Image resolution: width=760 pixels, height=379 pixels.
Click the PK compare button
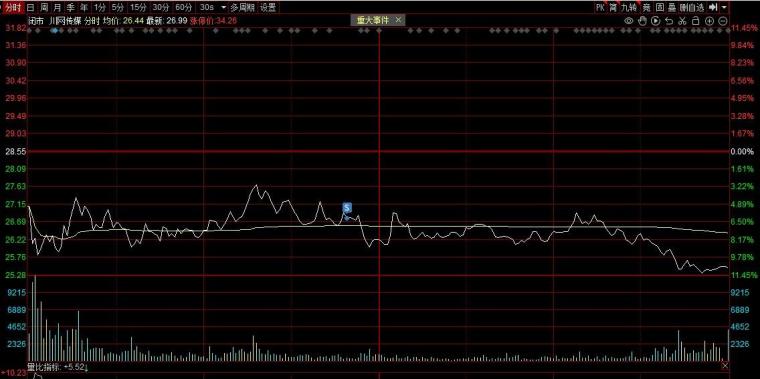[x=601, y=7]
